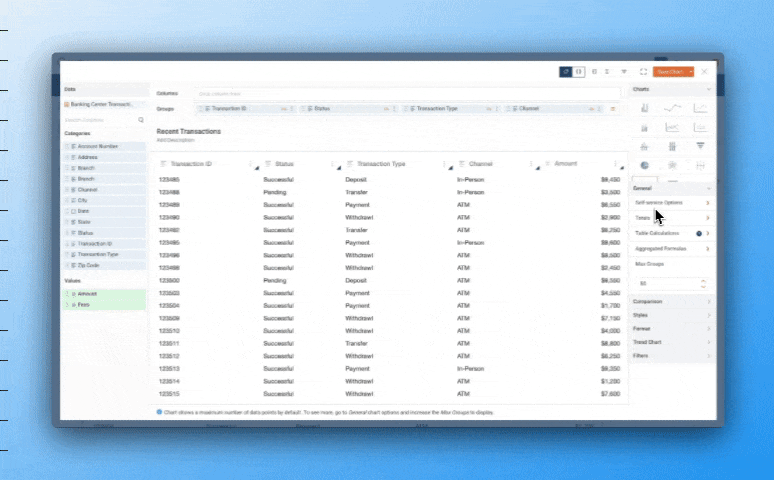Pick the line chart type icon
The width and height of the screenshot is (774, 480).
pyautogui.click(x=673, y=108)
